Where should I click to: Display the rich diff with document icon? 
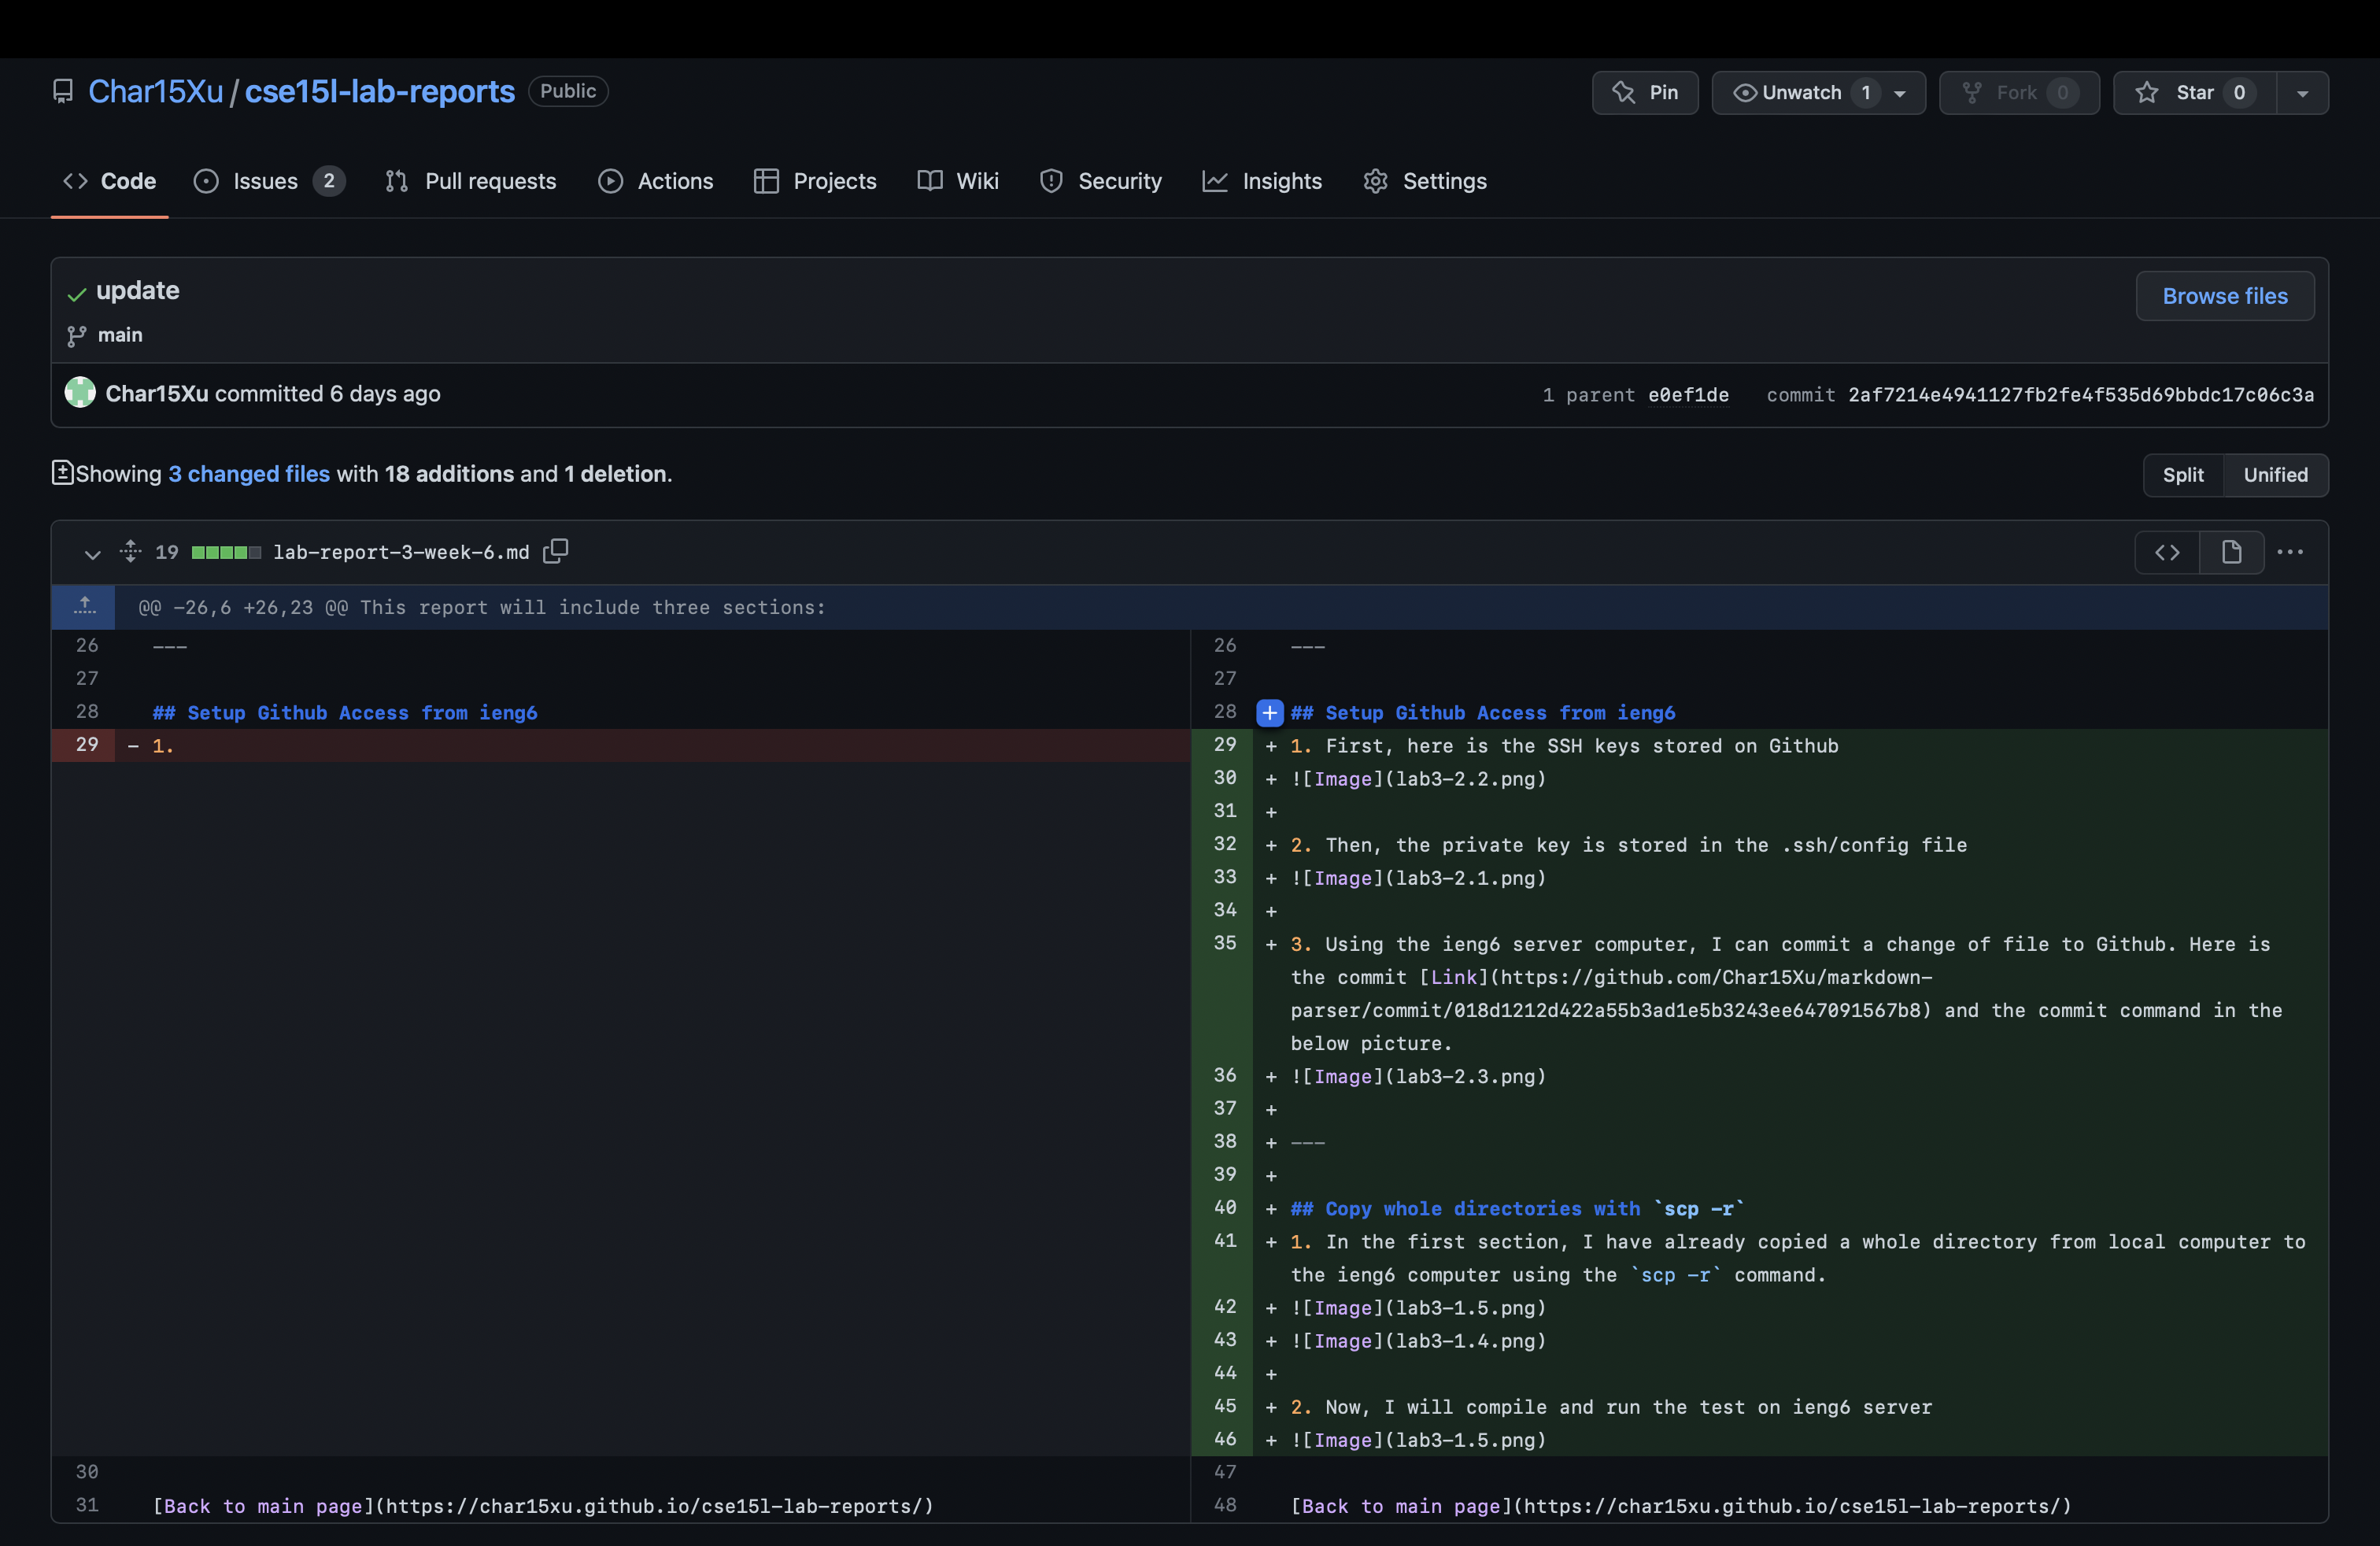[2231, 552]
